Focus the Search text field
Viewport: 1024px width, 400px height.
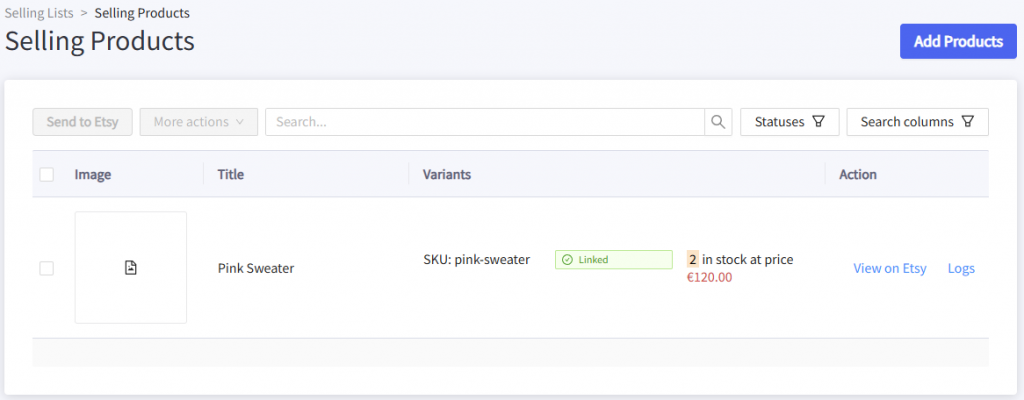[x=485, y=122]
